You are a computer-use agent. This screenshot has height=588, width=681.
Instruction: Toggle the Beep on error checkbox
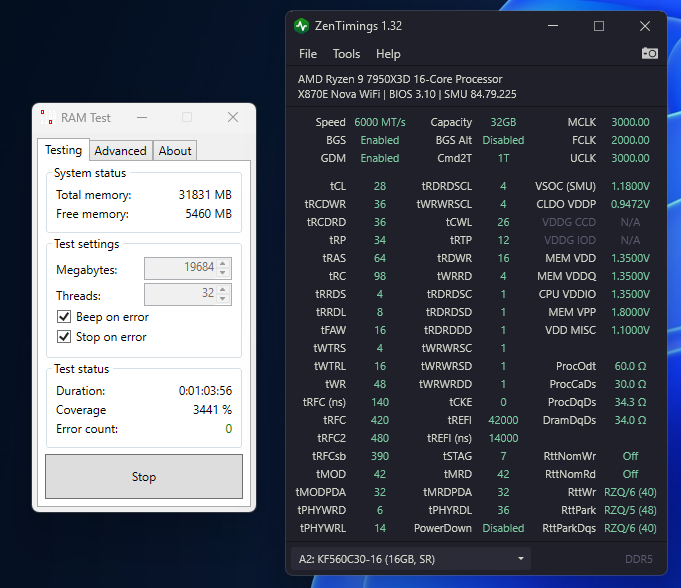coord(64,317)
